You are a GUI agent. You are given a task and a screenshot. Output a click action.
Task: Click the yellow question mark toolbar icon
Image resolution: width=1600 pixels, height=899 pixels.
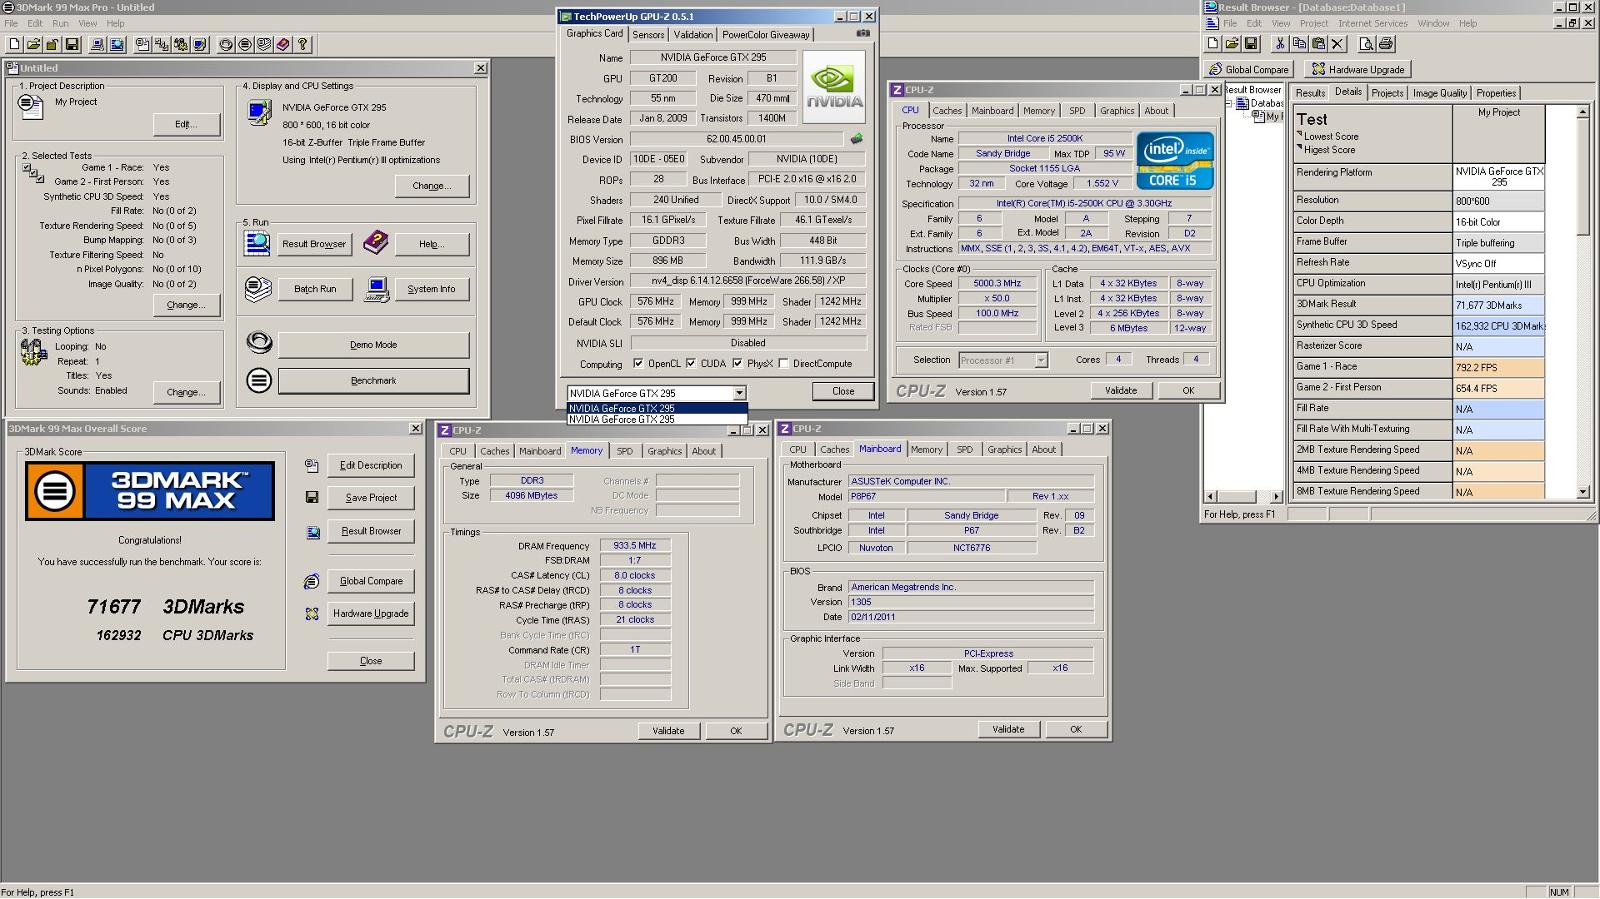[303, 44]
